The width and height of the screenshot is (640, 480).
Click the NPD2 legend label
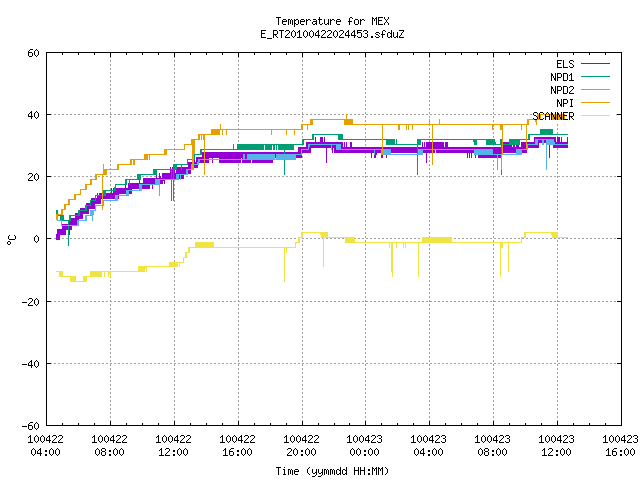[562, 90]
